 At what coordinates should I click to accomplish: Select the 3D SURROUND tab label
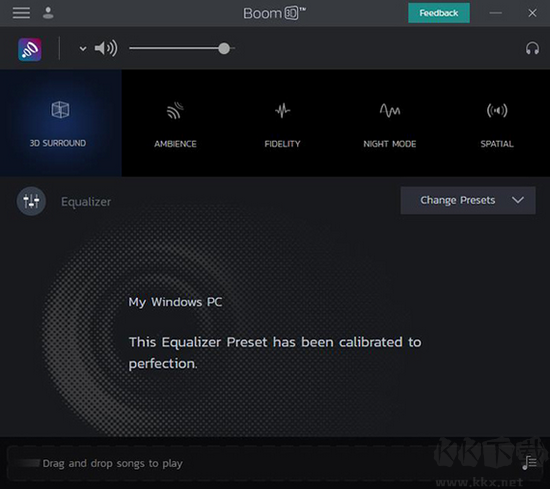[x=58, y=143]
